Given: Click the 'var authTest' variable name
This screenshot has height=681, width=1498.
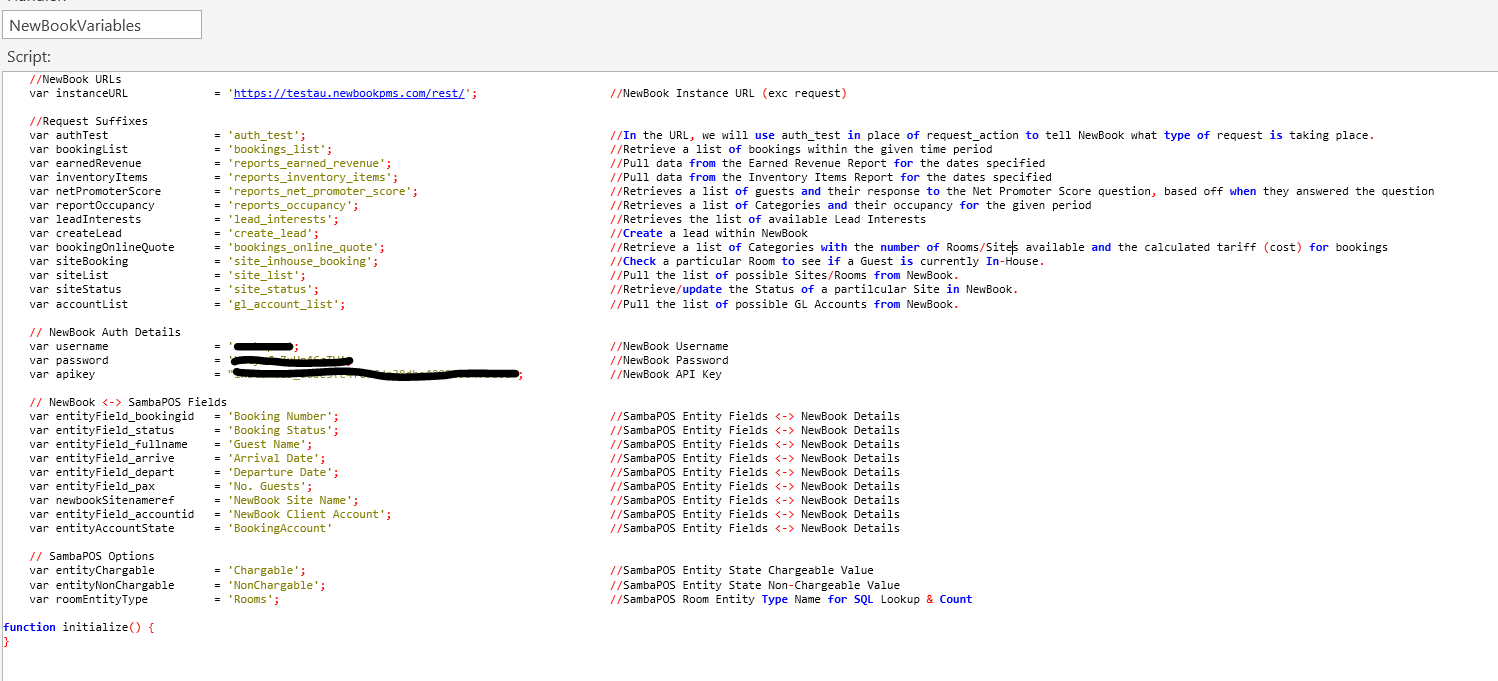Looking at the screenshot, I should coord(69,135).
